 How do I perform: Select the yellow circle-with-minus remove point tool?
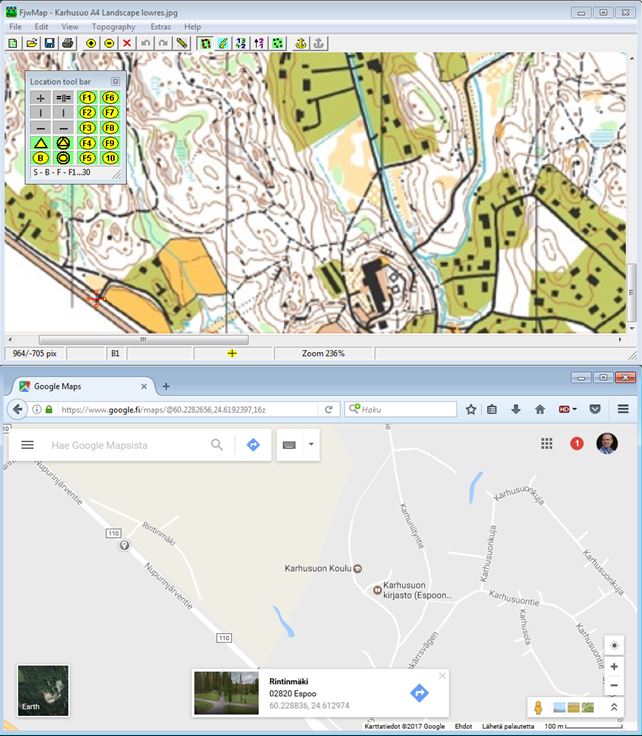click(109, 44)
